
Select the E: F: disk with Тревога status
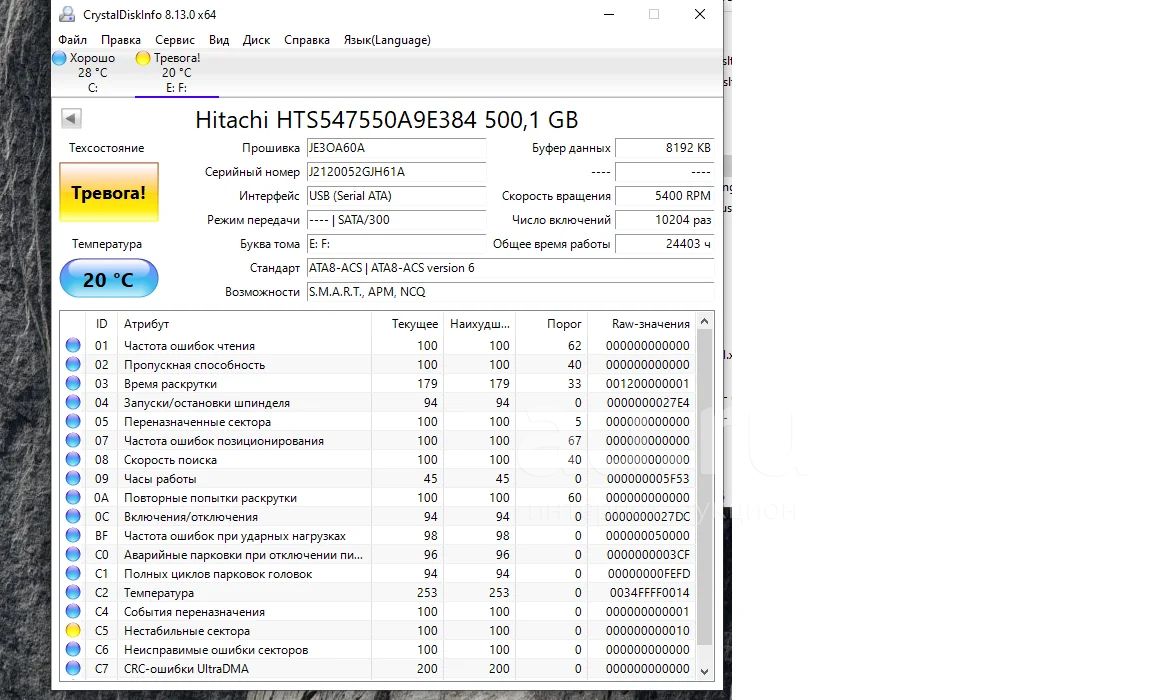coord(176,73)
